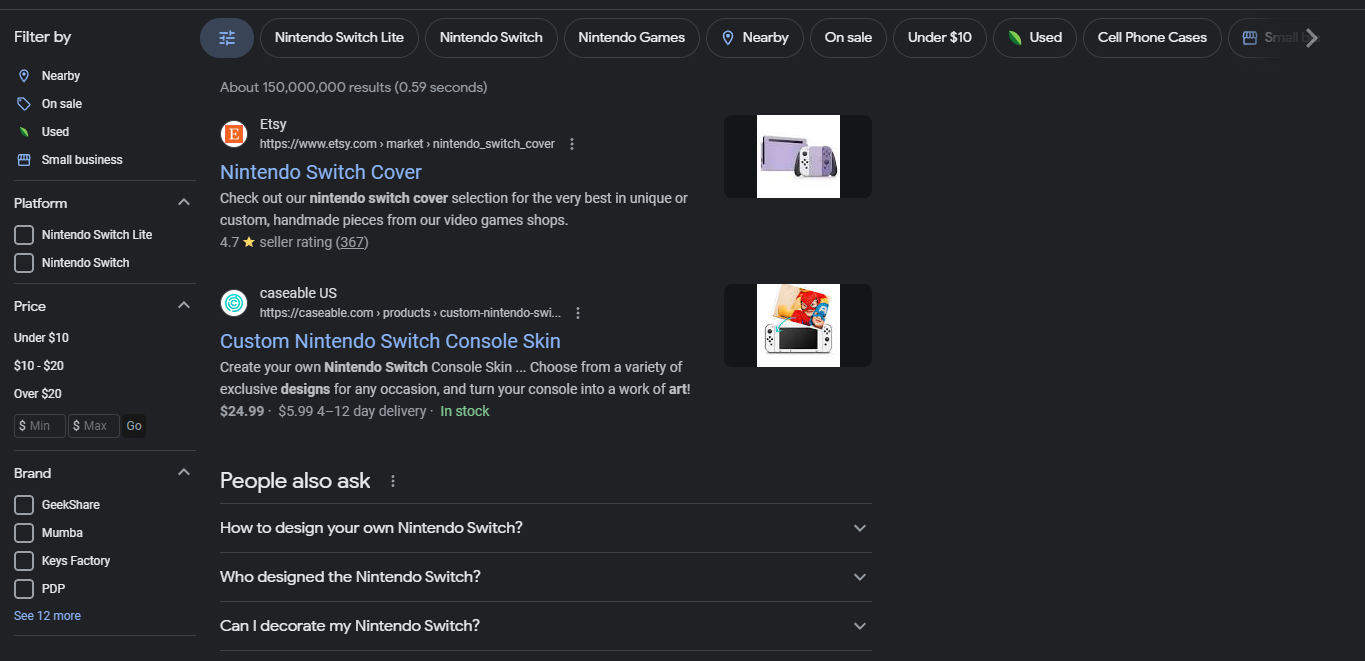Tick the PDP brand checkbox
This screenshot has width=1365, height=661.
pos(24,589)
